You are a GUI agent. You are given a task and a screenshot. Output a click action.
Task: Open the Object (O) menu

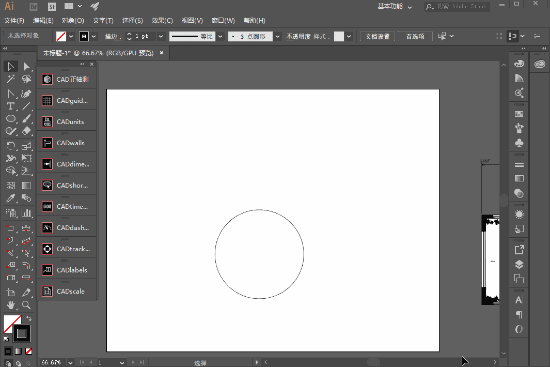pos(73,21)
